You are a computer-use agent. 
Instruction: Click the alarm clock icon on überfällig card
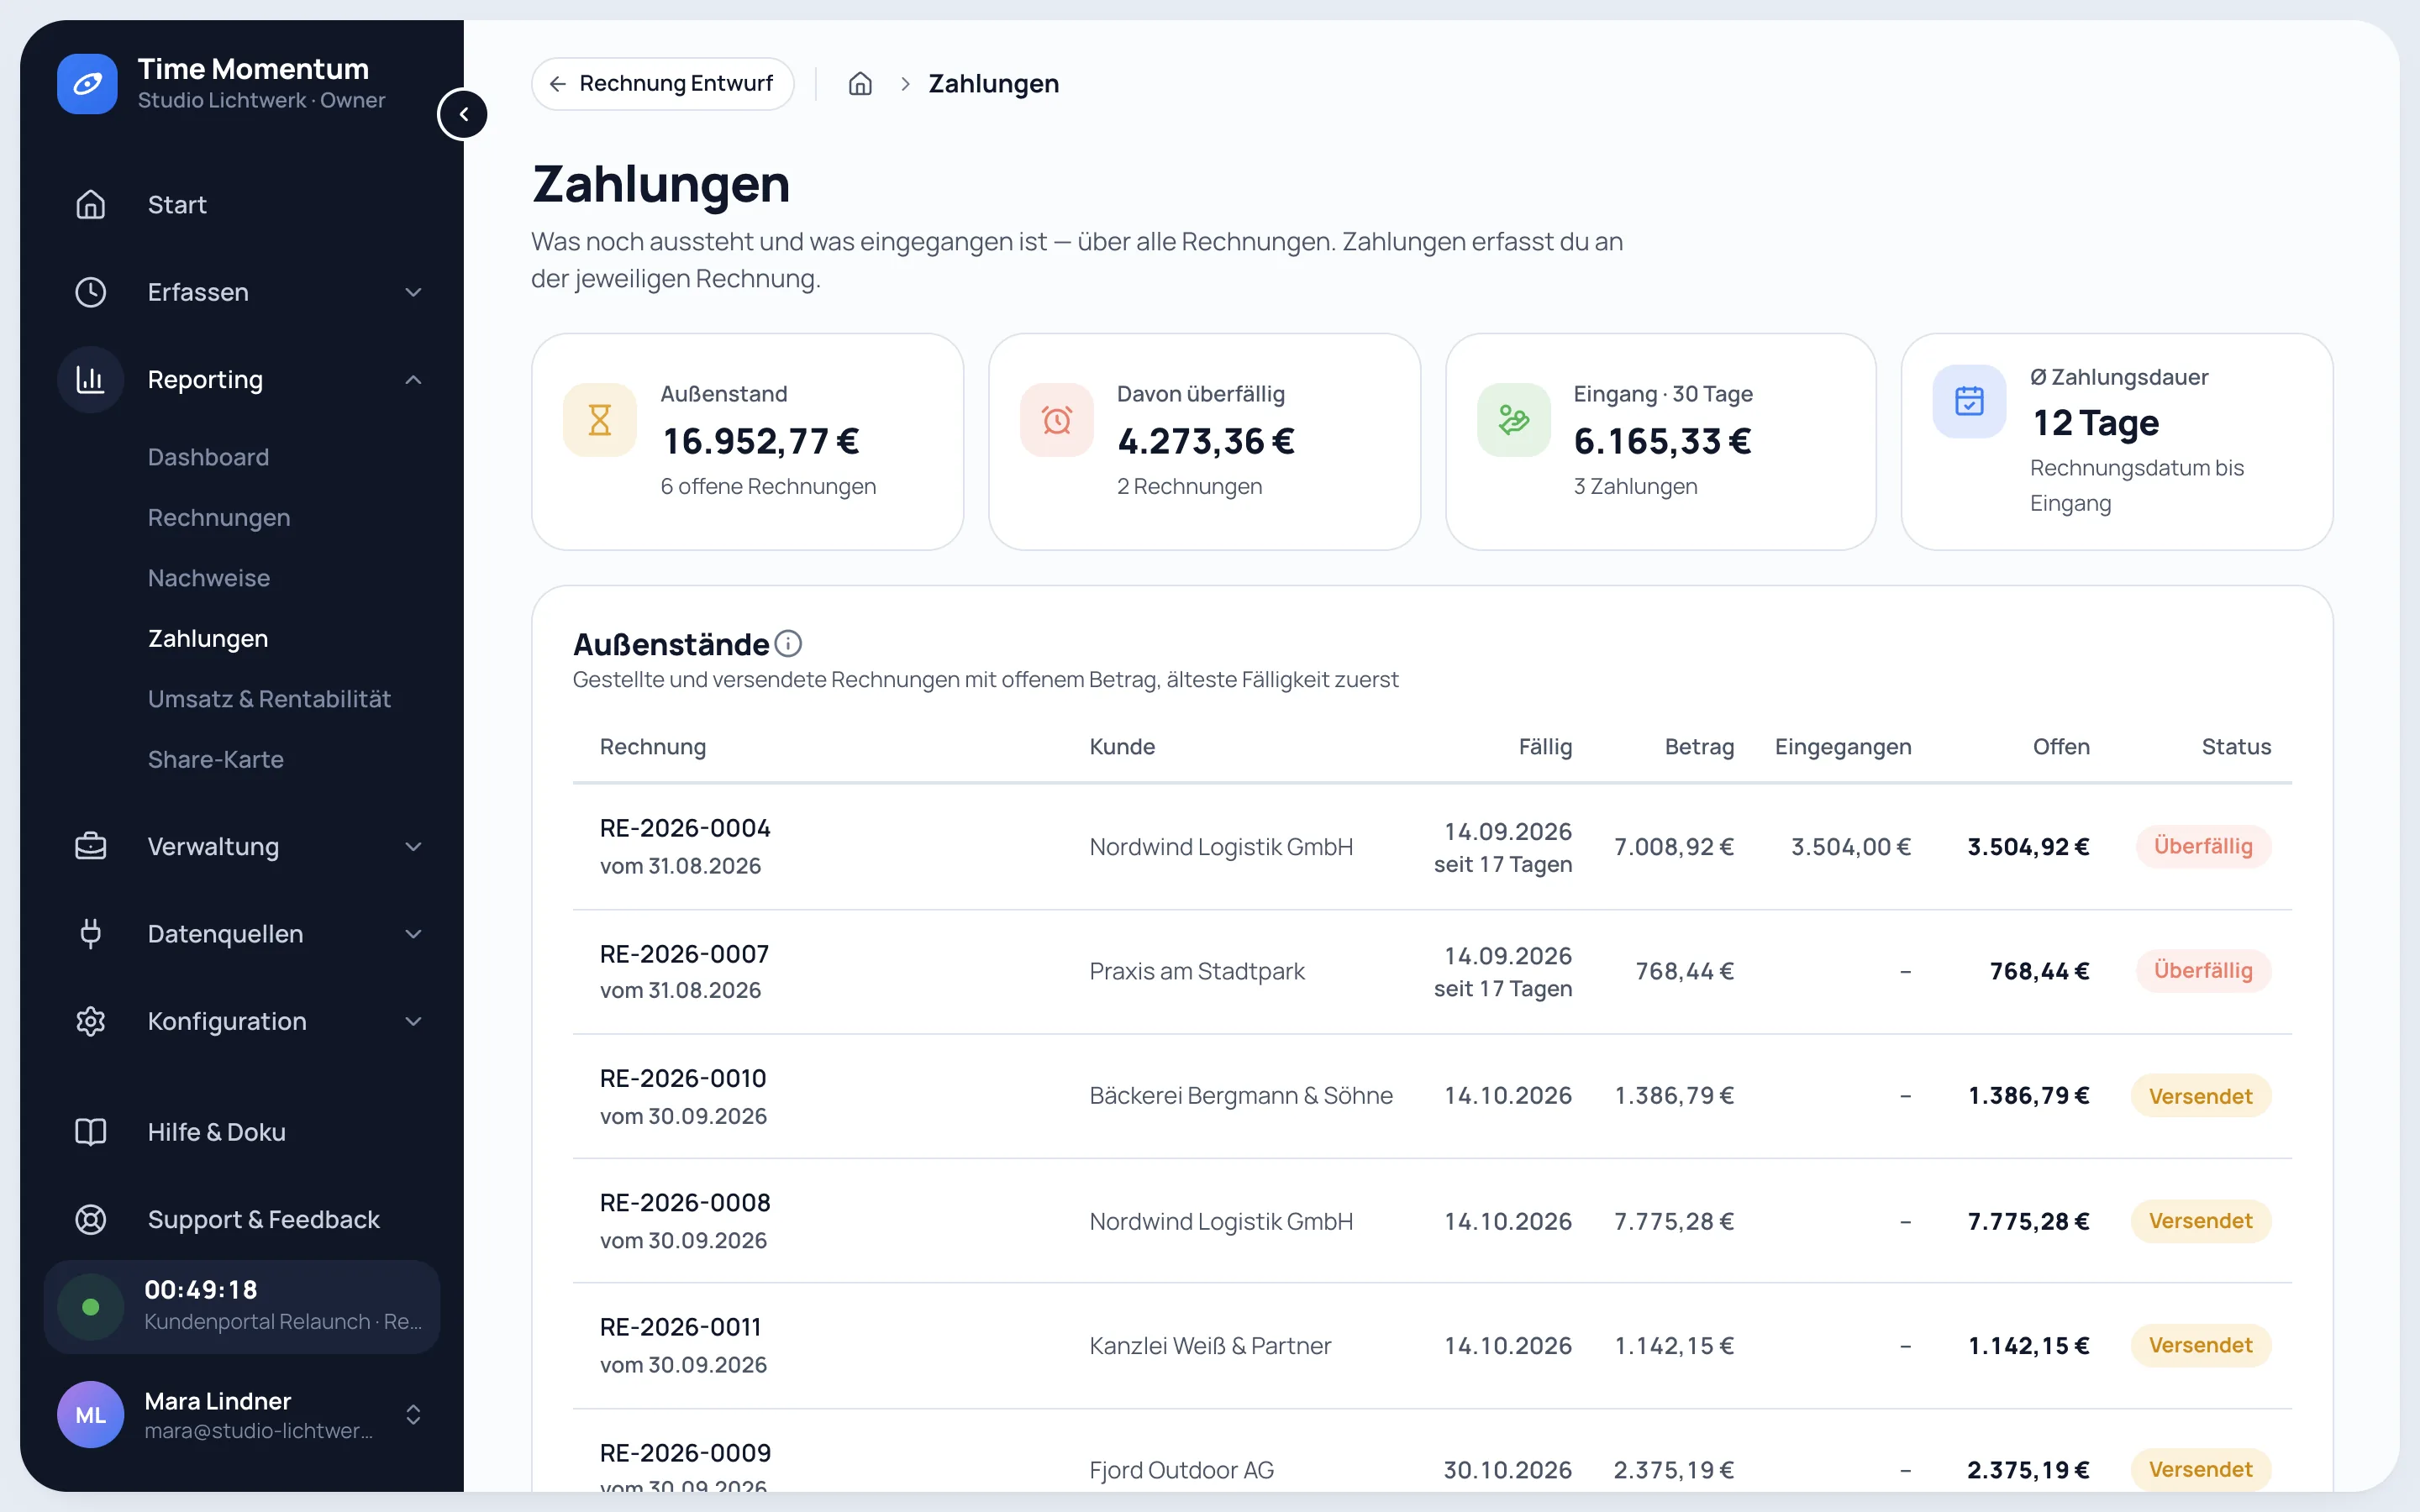(1057, 420)
